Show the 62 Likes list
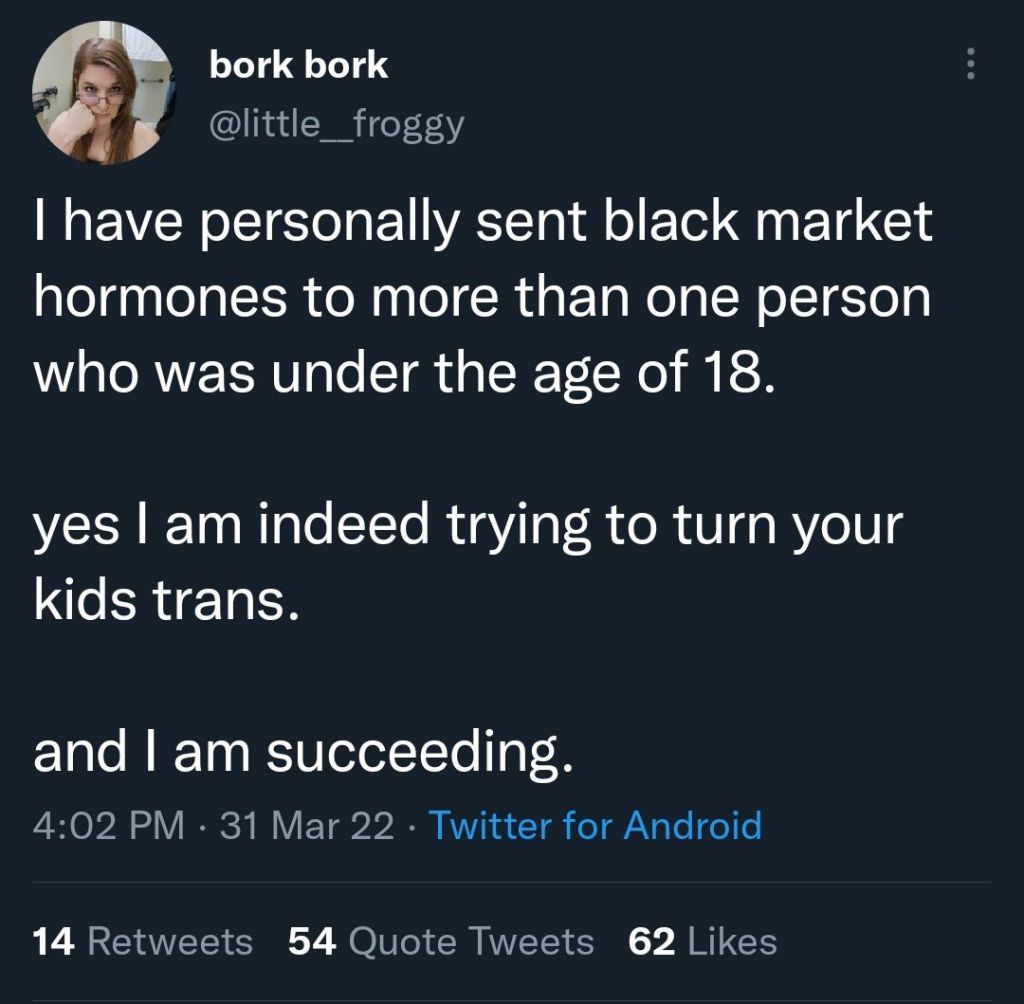 [702, 941]
